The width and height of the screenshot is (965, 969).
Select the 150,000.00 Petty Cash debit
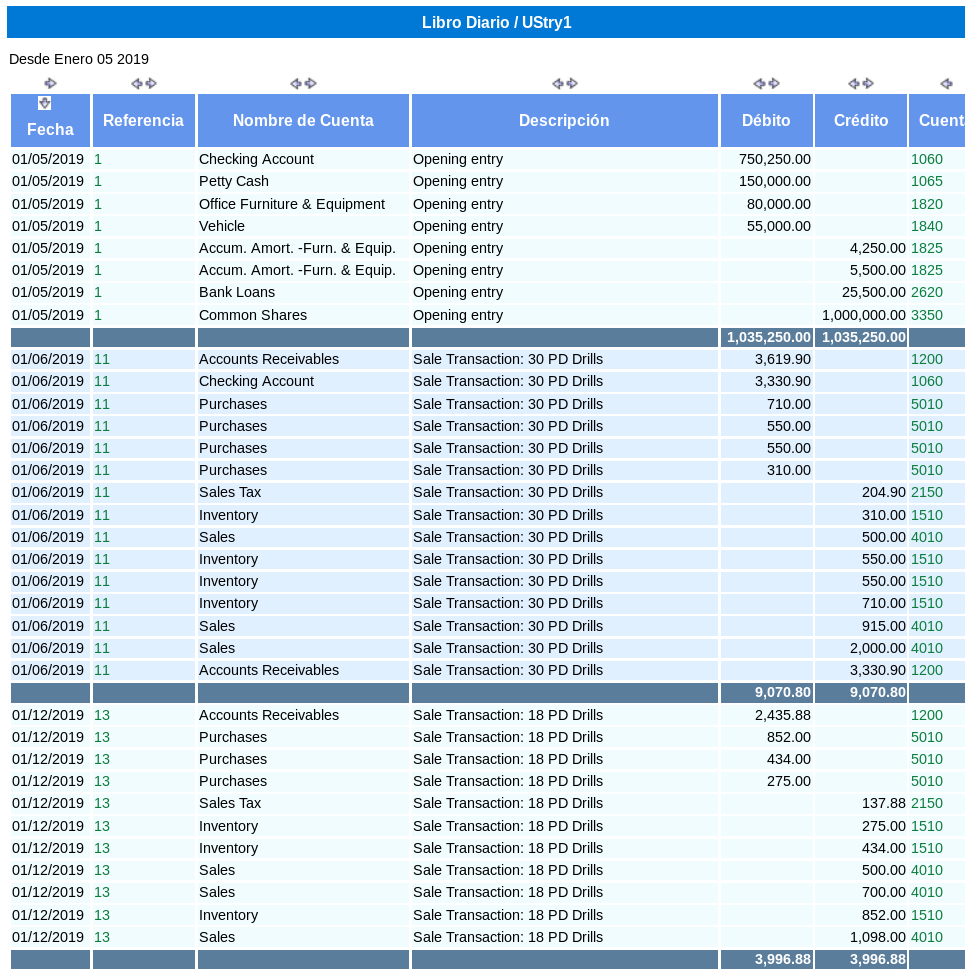(775, 181)
